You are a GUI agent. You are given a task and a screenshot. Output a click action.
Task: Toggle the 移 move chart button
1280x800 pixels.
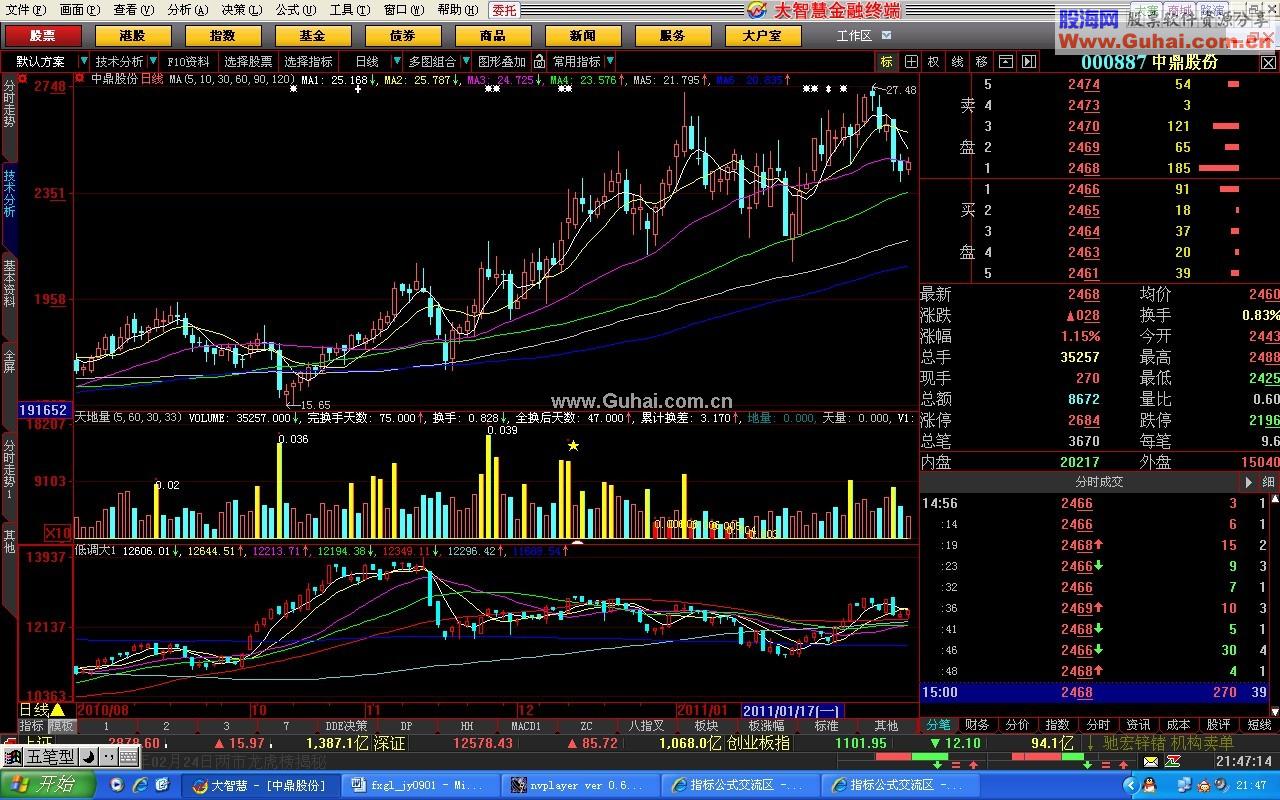pos(981,61)
